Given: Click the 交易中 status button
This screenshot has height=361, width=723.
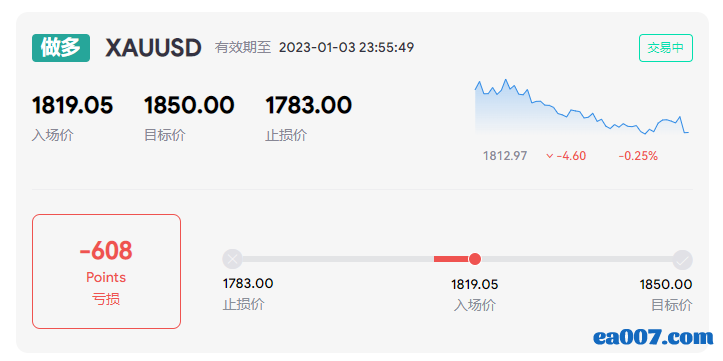Looking at the screenshot, I should point(665,48).
